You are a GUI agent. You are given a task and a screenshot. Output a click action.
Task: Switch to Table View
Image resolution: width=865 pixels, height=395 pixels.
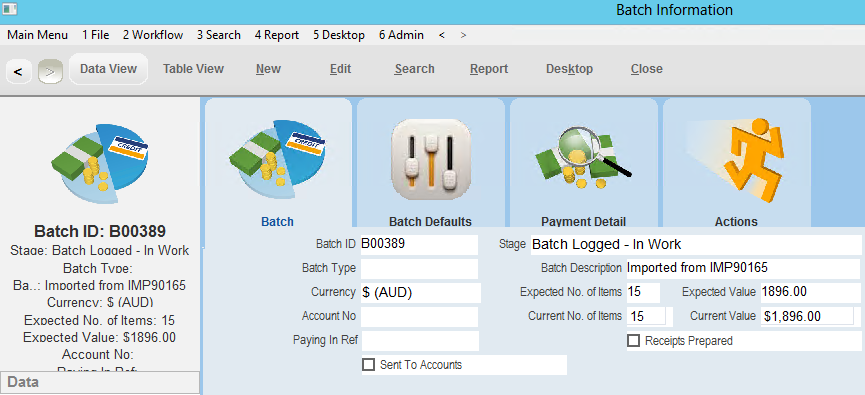click(193, 69)
